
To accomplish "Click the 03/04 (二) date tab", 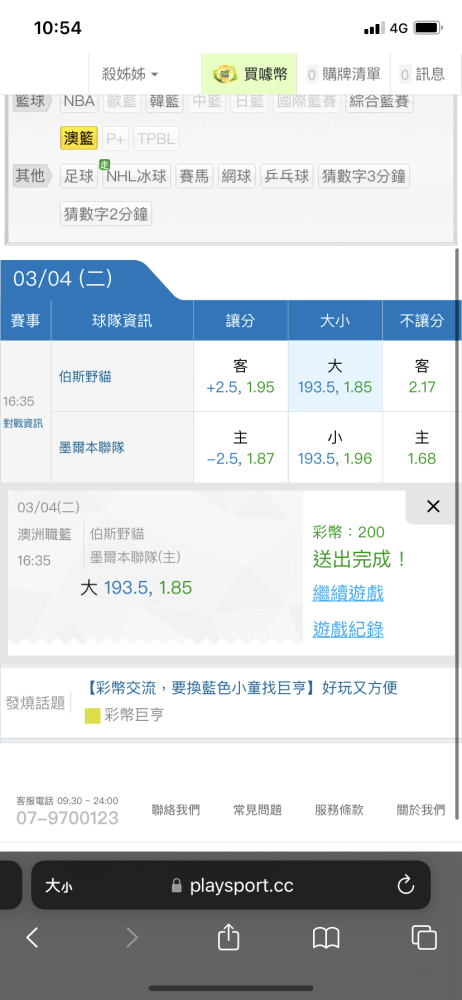I will [x=63, y=279].
